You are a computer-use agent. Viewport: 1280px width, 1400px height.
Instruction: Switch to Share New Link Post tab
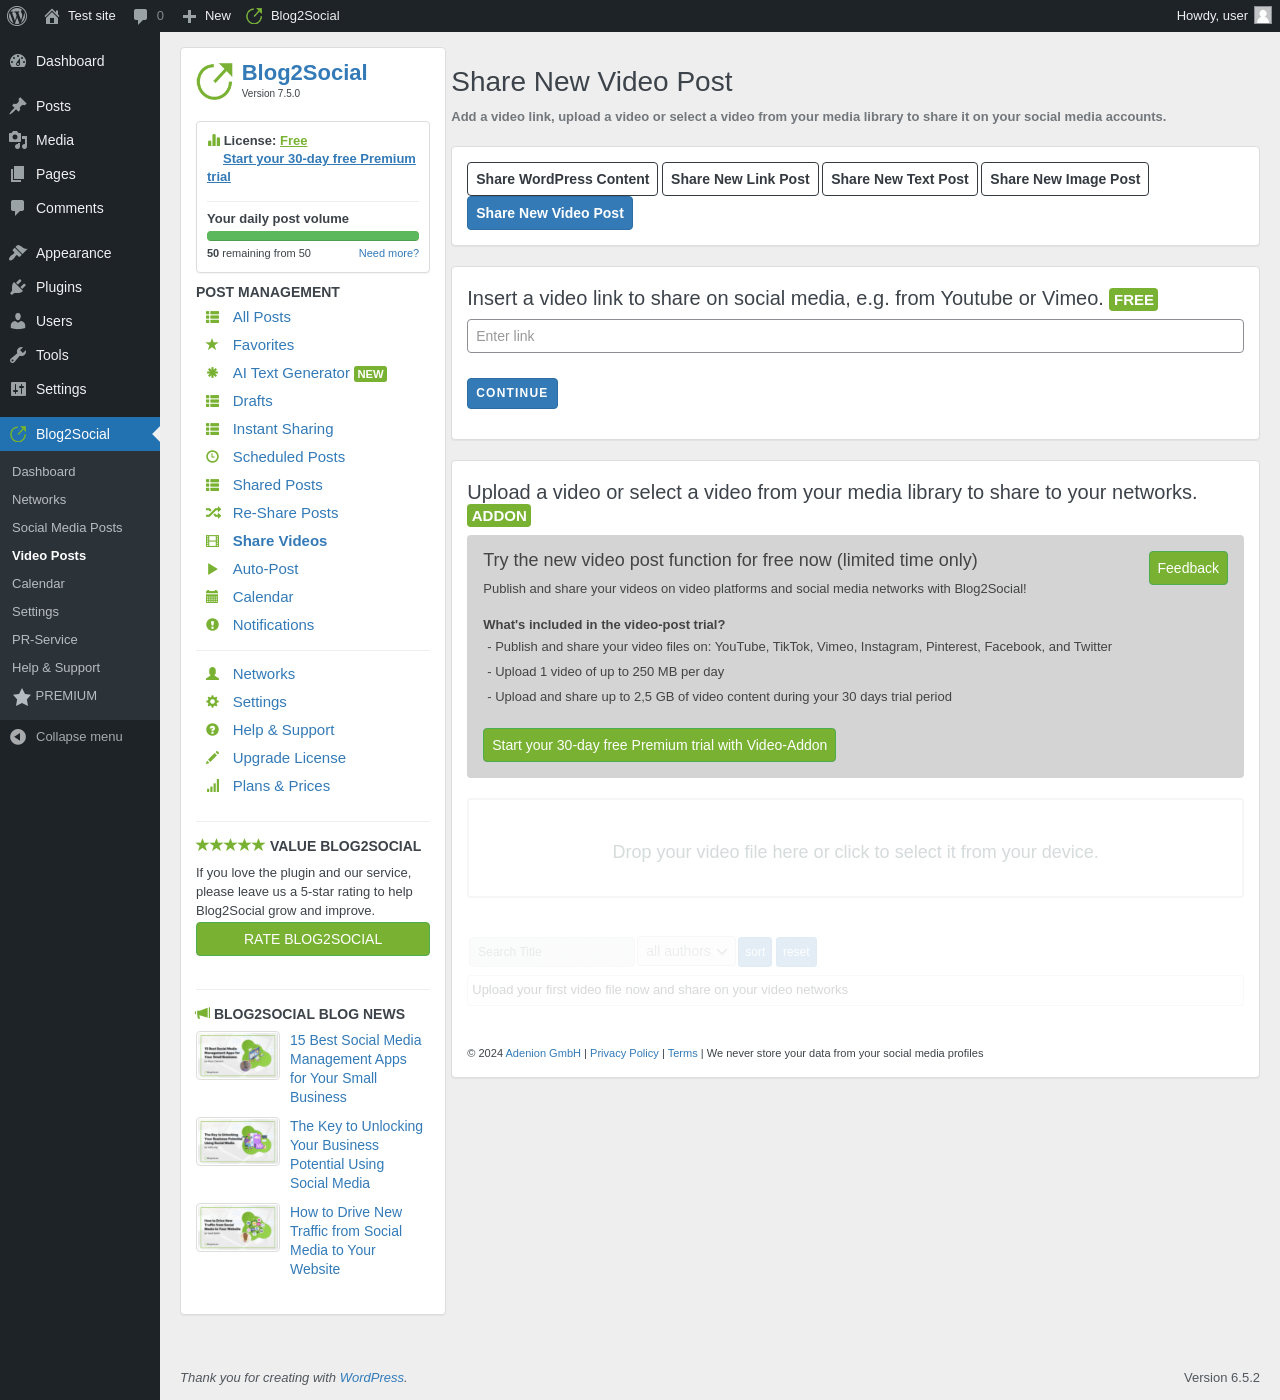click(x=740, y=179)
